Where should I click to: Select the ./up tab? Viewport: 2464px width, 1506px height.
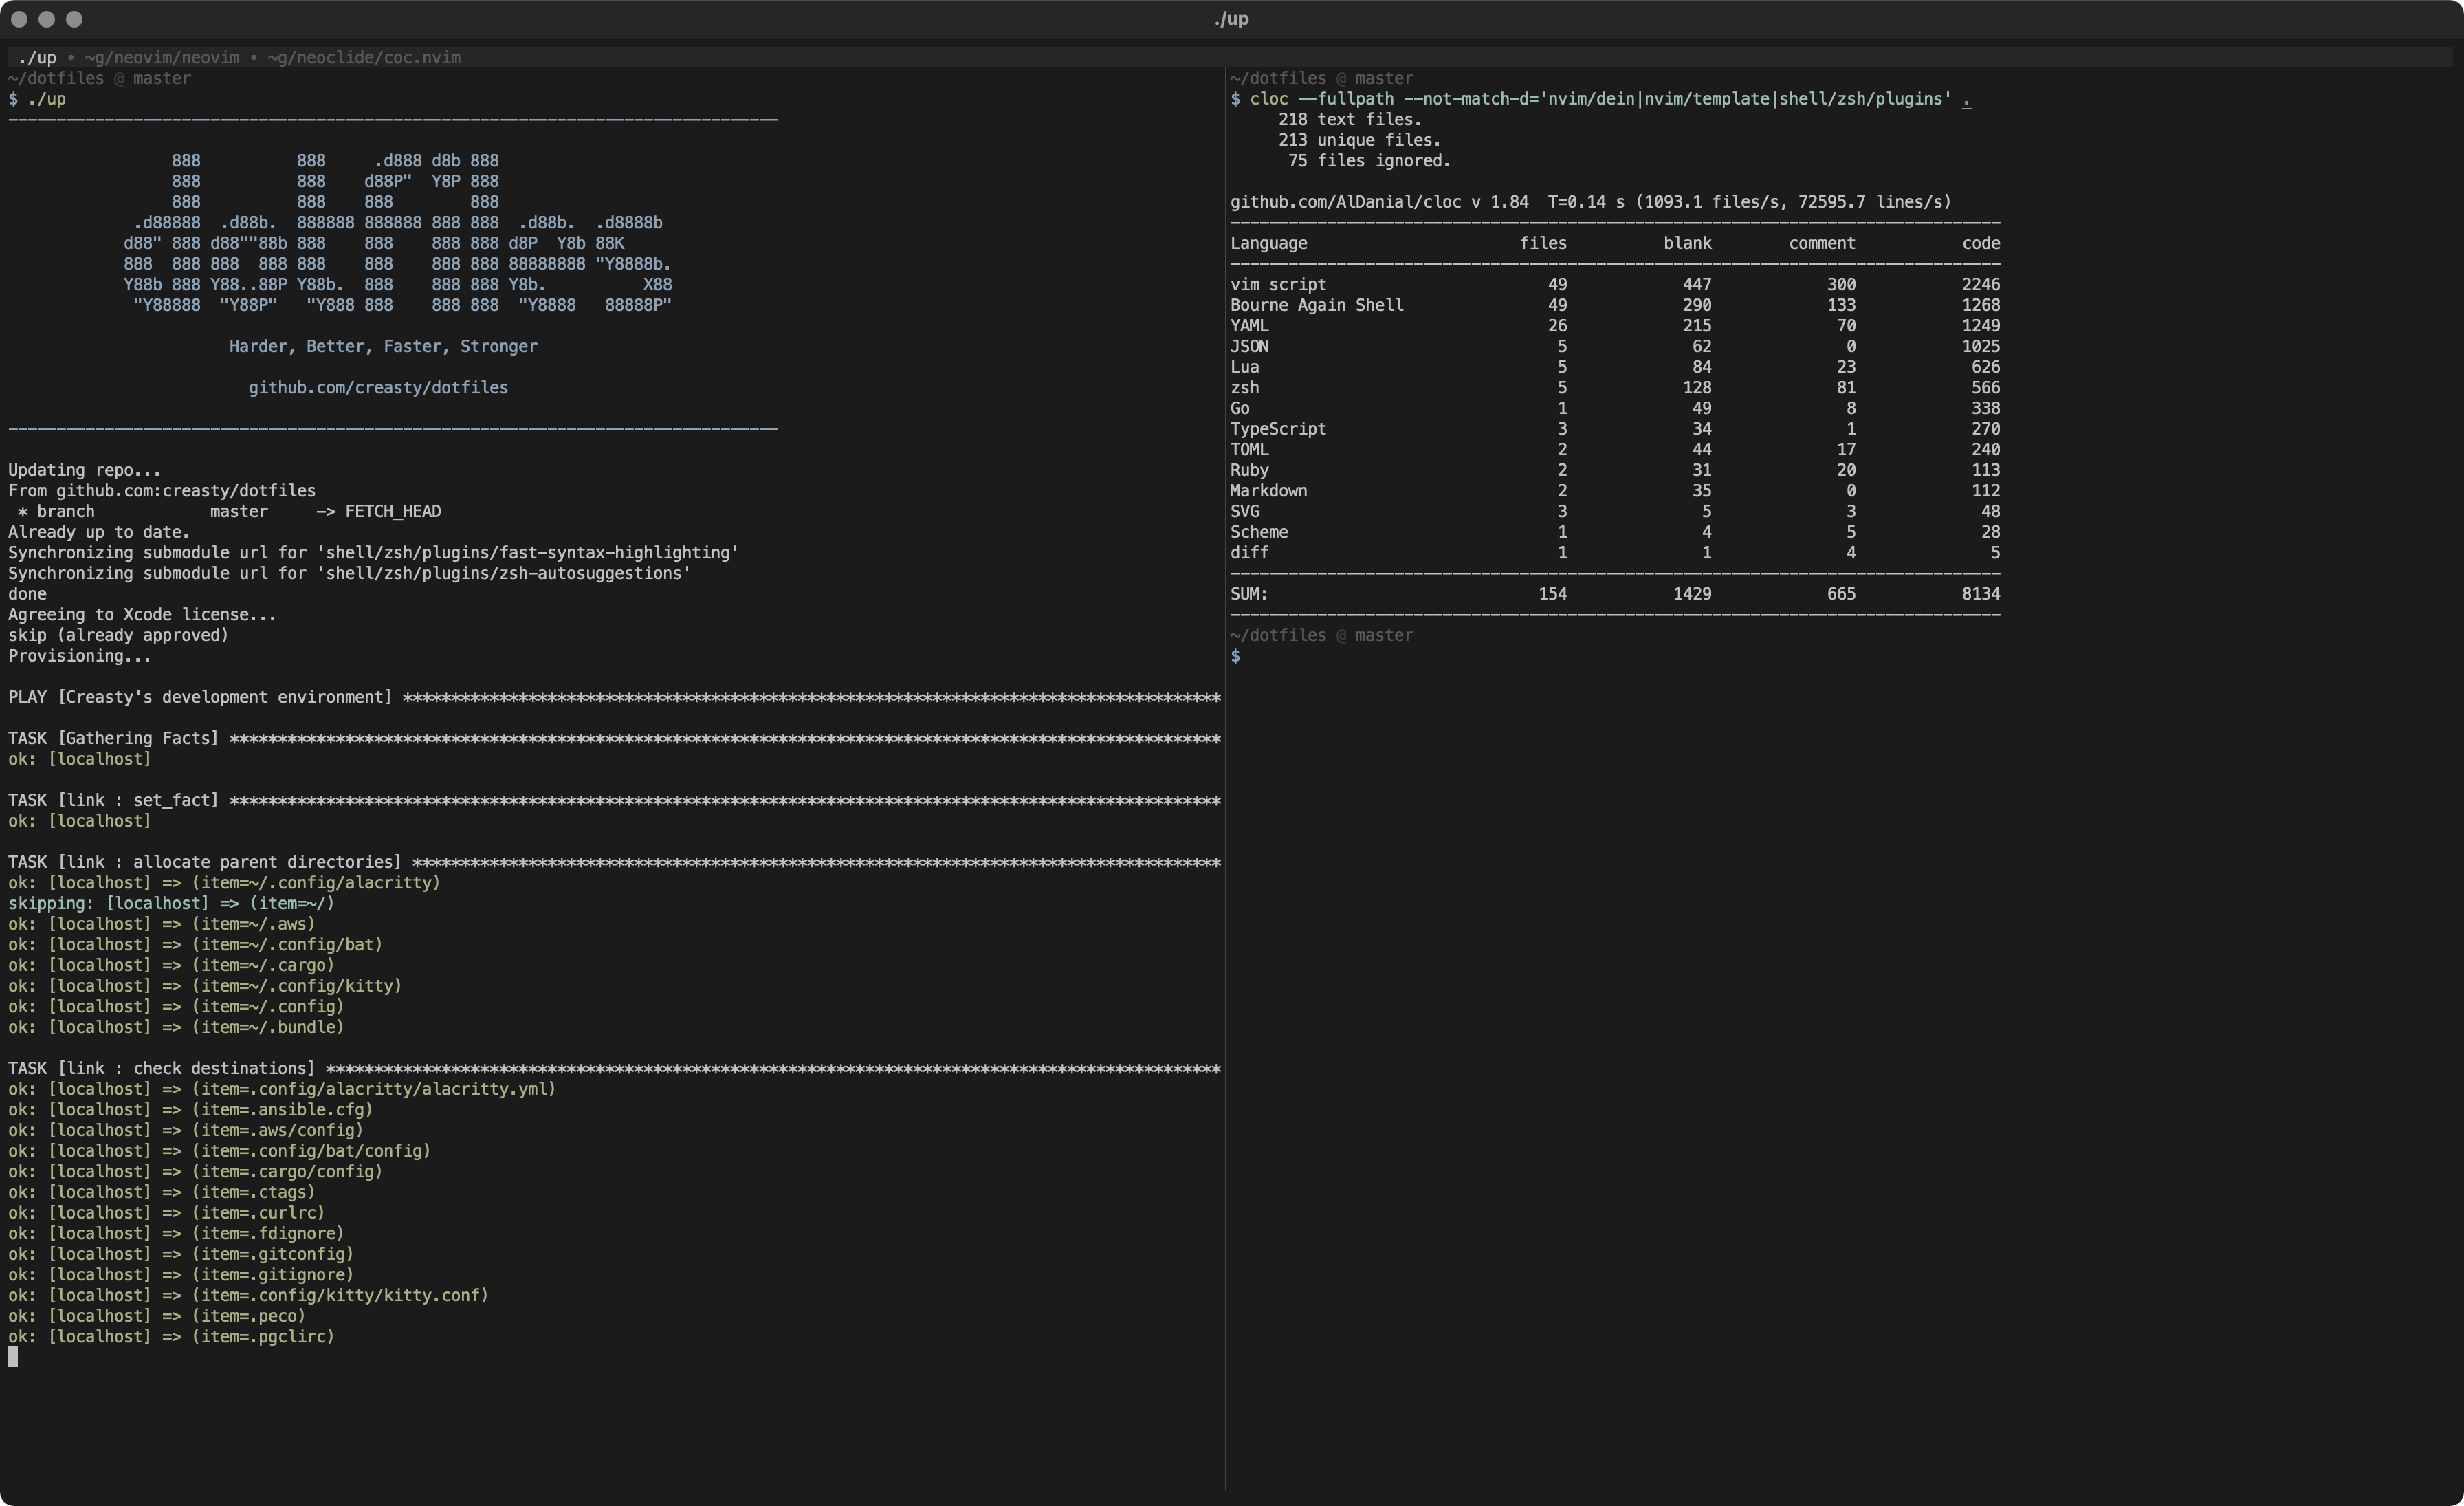coord(37,58)
